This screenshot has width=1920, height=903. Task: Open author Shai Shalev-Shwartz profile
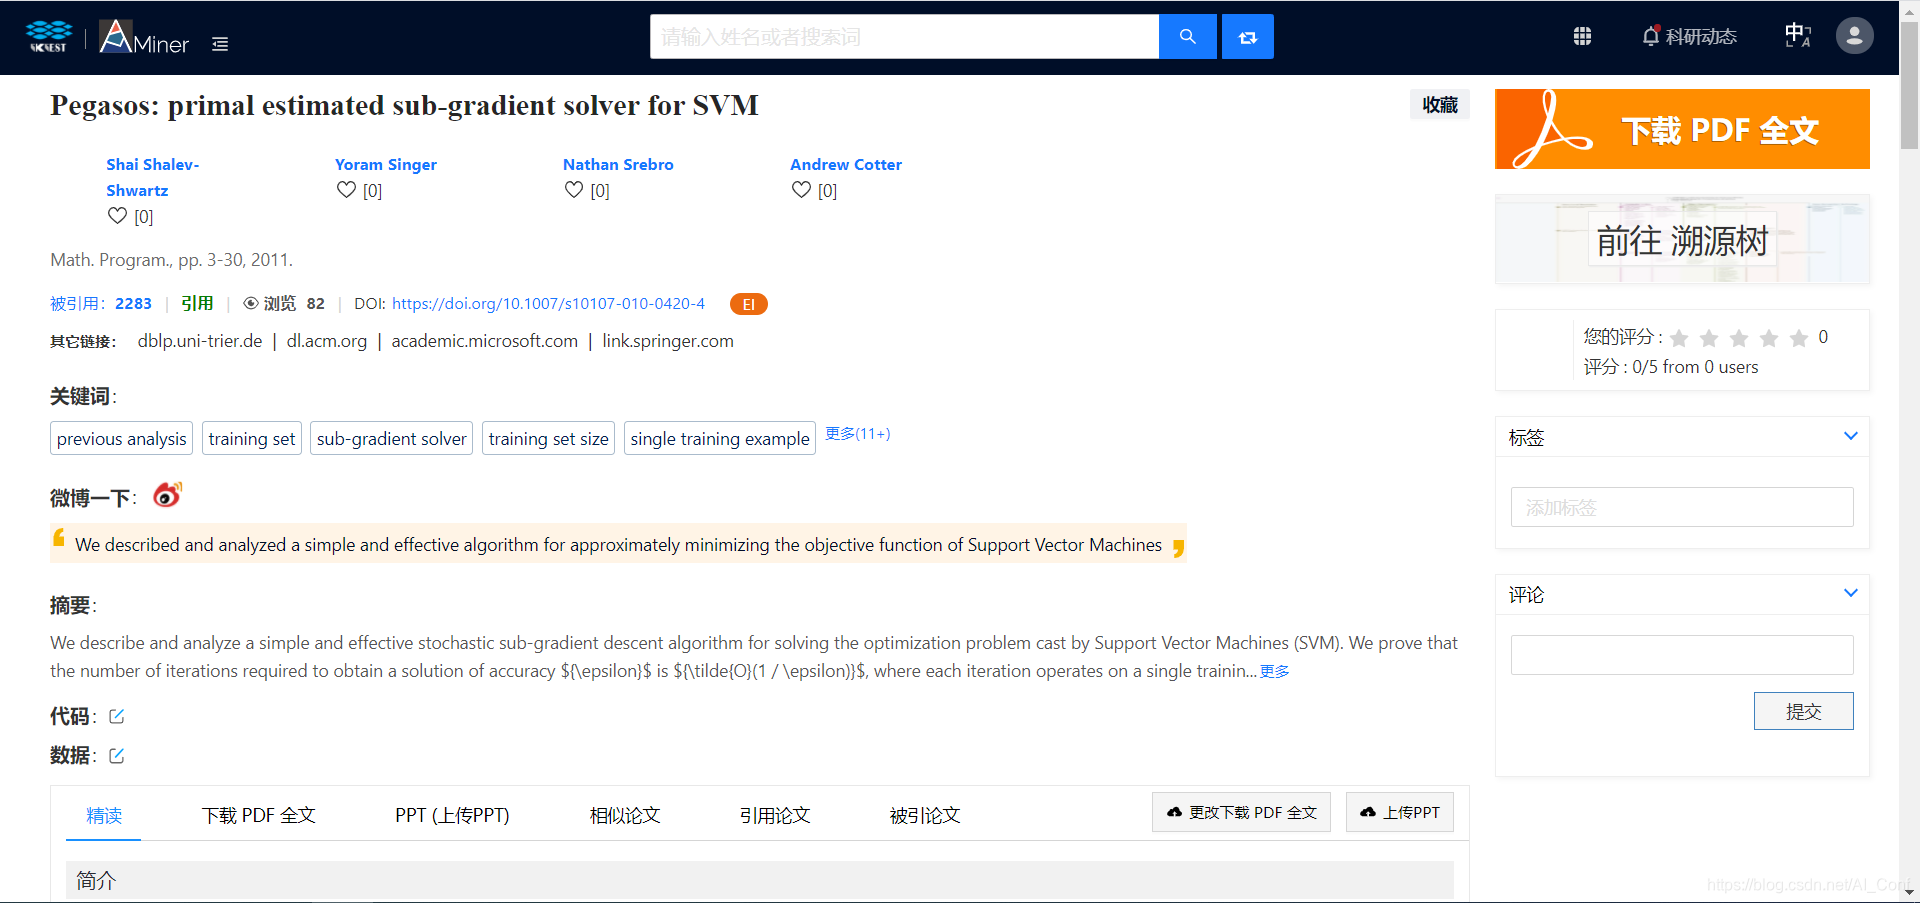pos(152,177)
